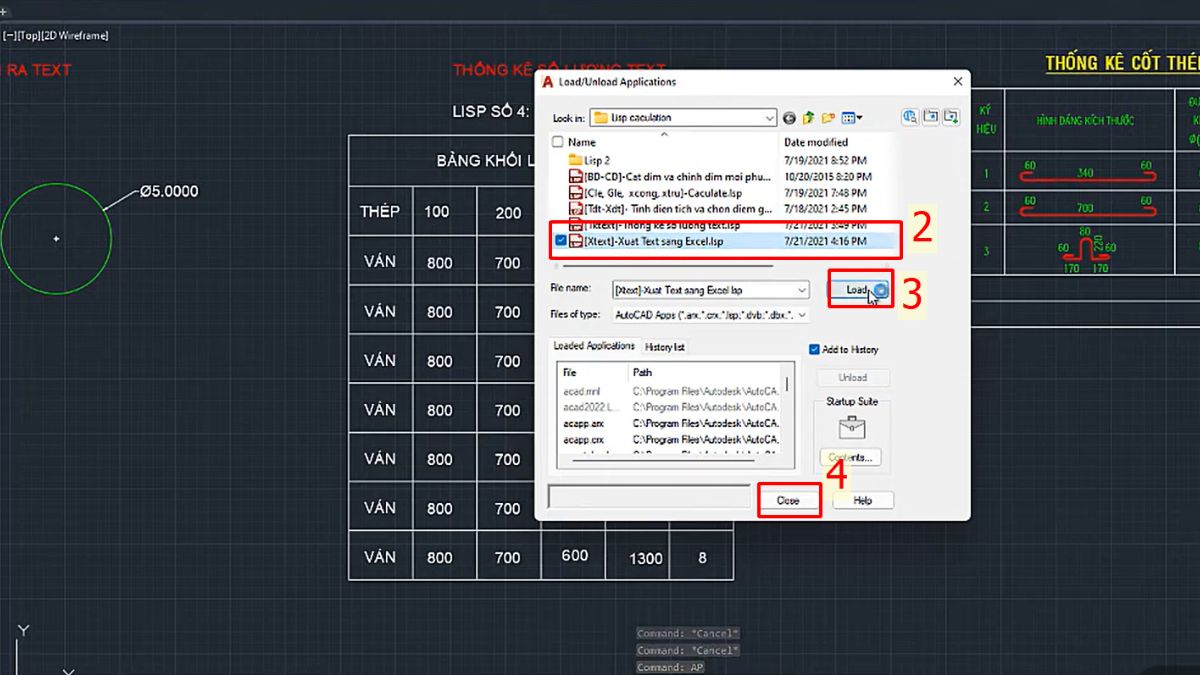Viewport: 1200px width, 675px height.
Task: Click the green circle center point
Action: tap(56, 238)
